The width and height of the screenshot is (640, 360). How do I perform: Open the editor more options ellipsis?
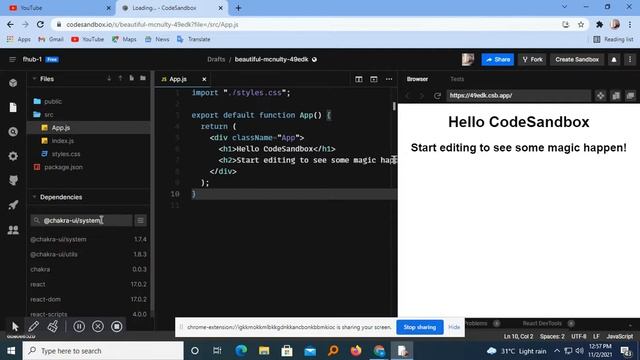389,79
